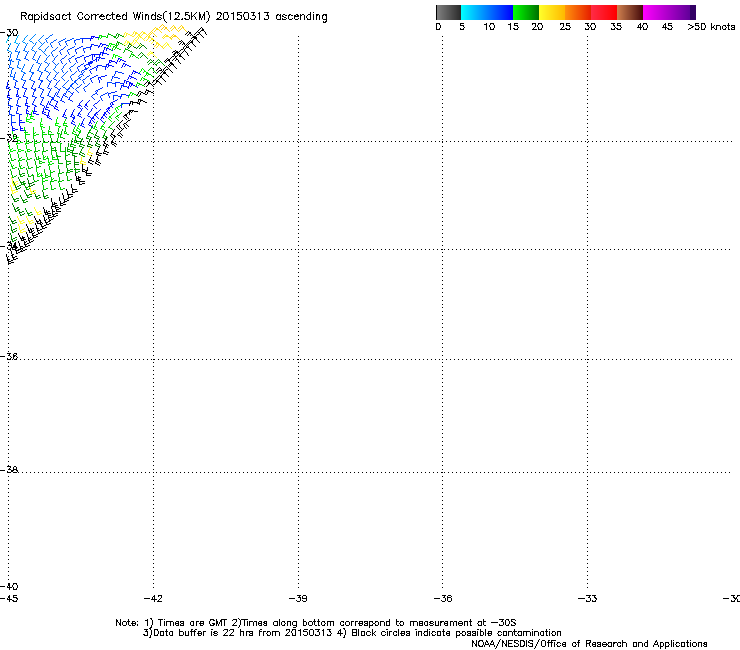The image size is (740, 650).
Task: Click the cyan-blue 5-15 knots color segment
Action: (487, 12)
